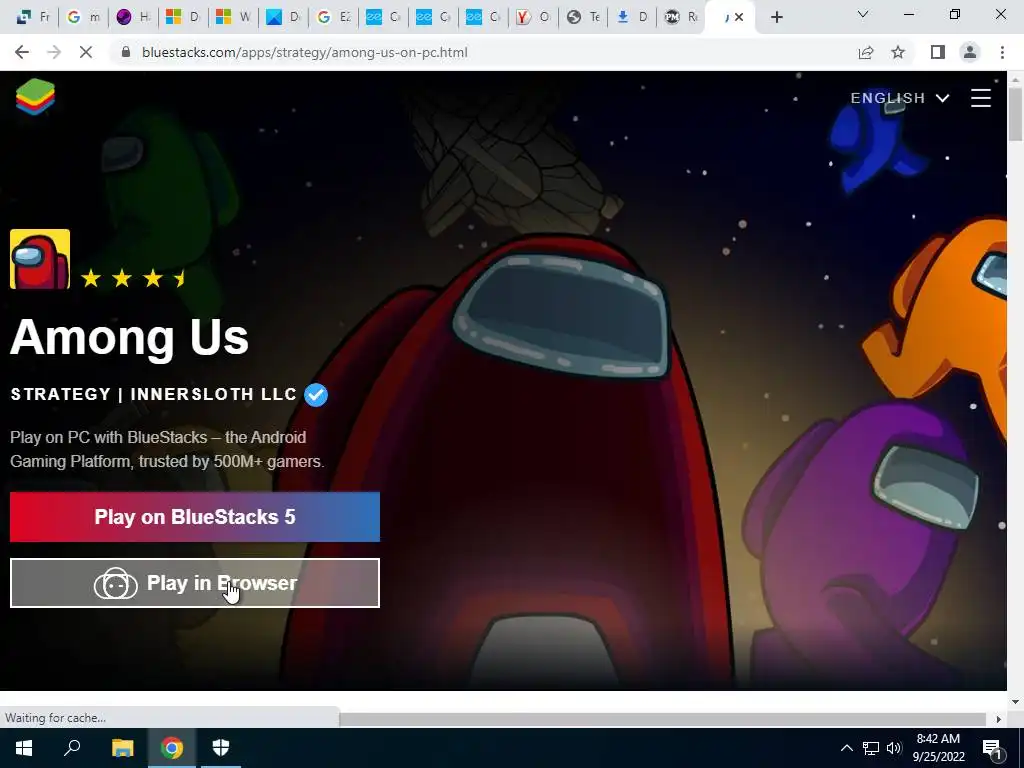Click the Among Us app icon thumbnail
The image size is (1024, 768).
click(x=40, y=259)
